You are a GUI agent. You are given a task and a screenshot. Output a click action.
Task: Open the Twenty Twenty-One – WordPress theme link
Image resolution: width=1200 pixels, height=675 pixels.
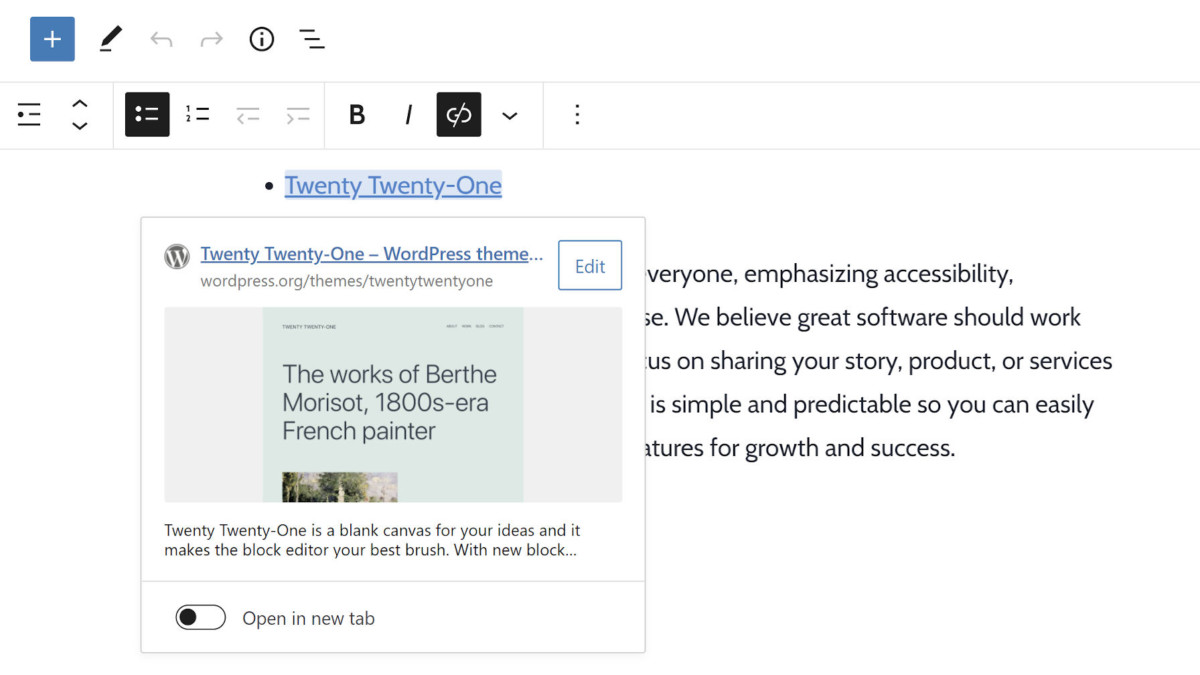(x=371, y=254)
